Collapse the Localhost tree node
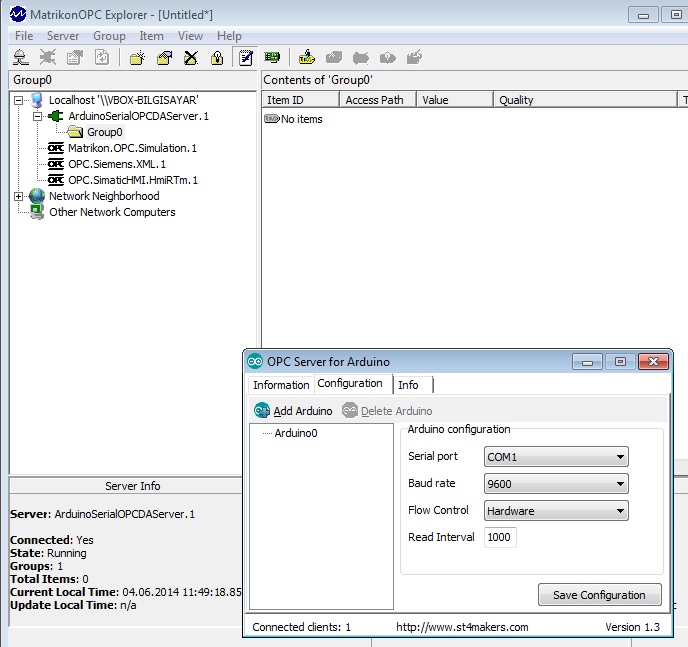This screenshot has height=647, width=688. 18,100
